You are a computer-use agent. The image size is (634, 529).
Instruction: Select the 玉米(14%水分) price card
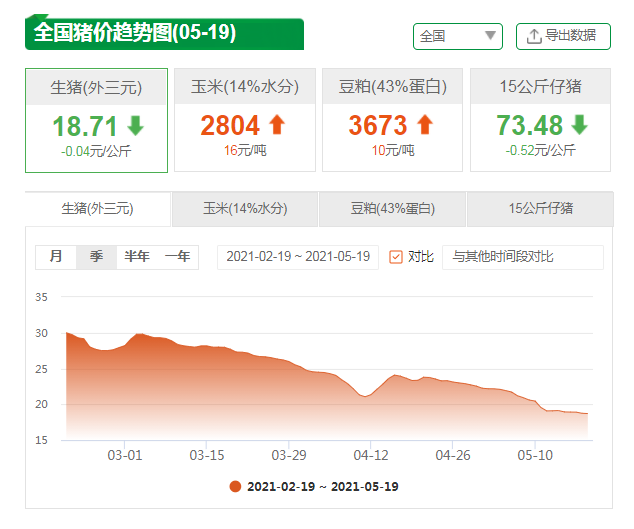245,120
